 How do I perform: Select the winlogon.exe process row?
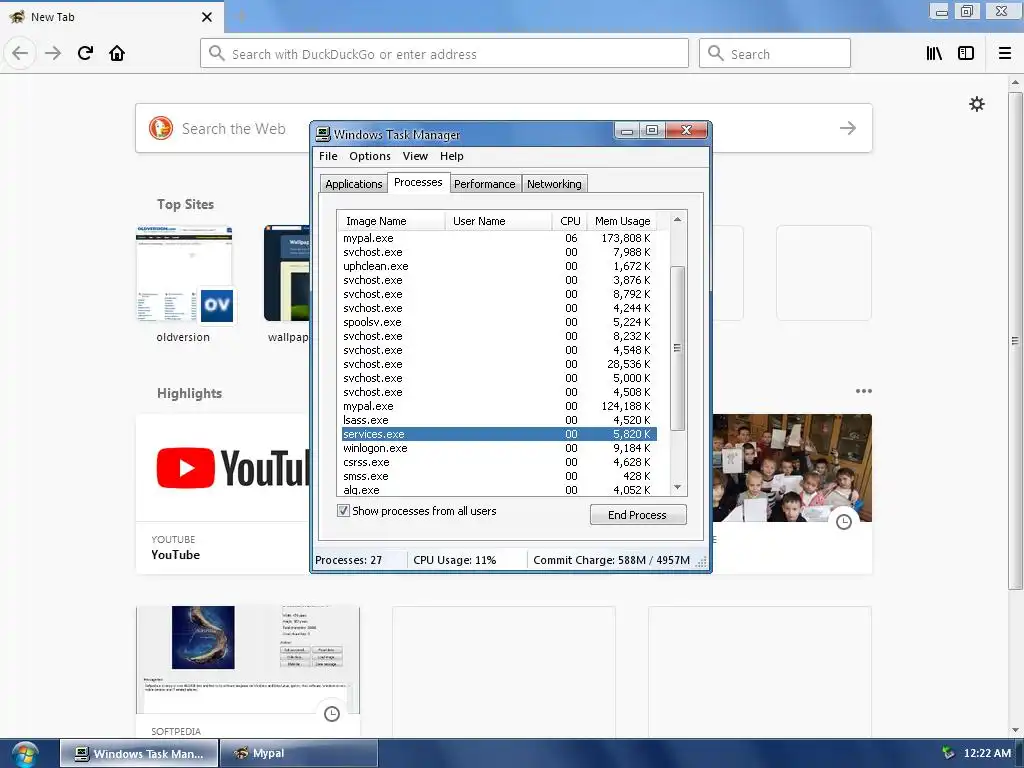(497, 448)
